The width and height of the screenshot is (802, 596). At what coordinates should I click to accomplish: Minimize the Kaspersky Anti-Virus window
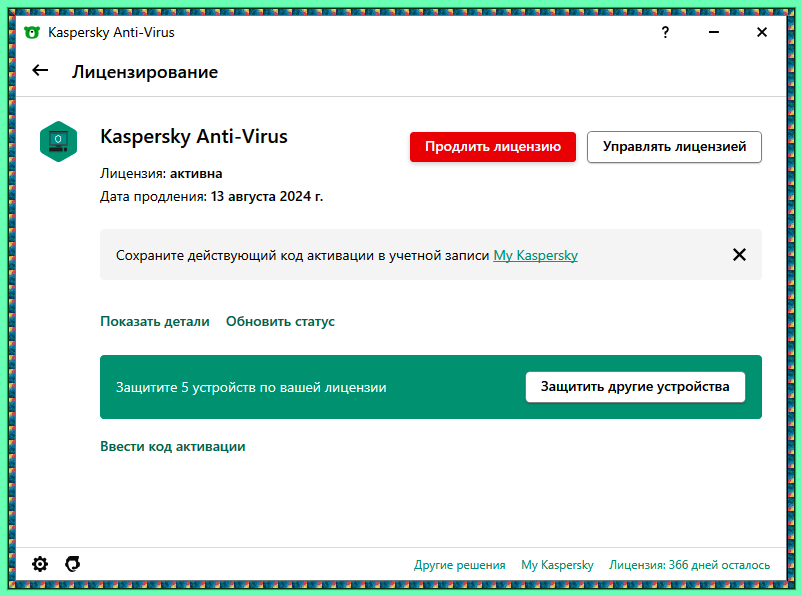(714, 33)
